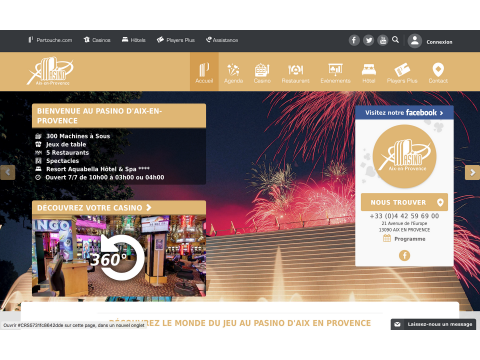Click the Programme calendar icon
Screen dimensions: 480x360
coord(387,238)
